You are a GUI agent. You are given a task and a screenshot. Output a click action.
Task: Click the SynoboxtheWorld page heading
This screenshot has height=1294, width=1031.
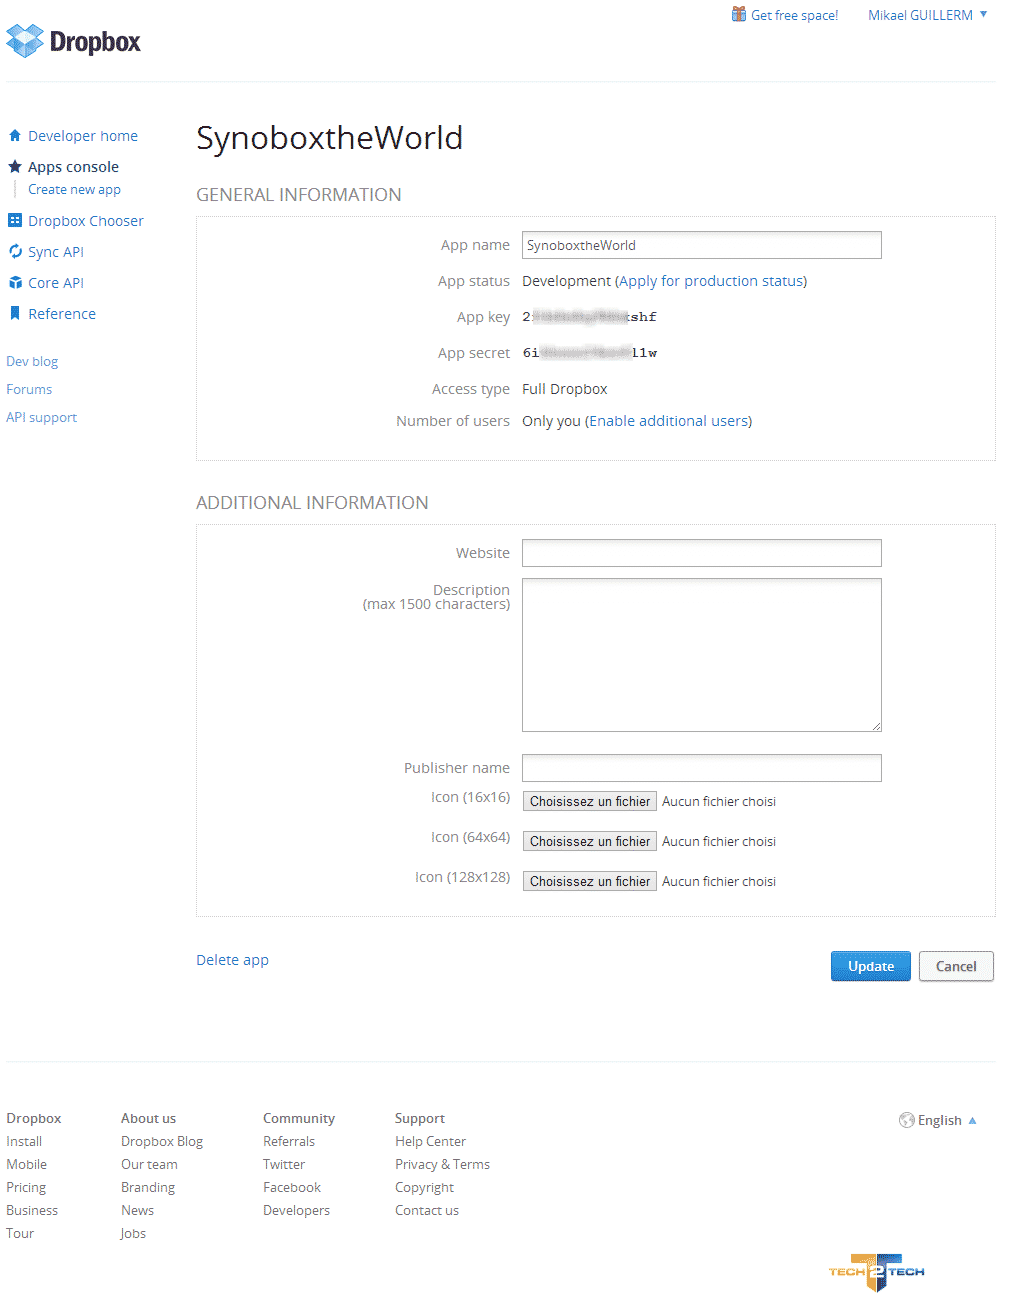coord(329,138)
